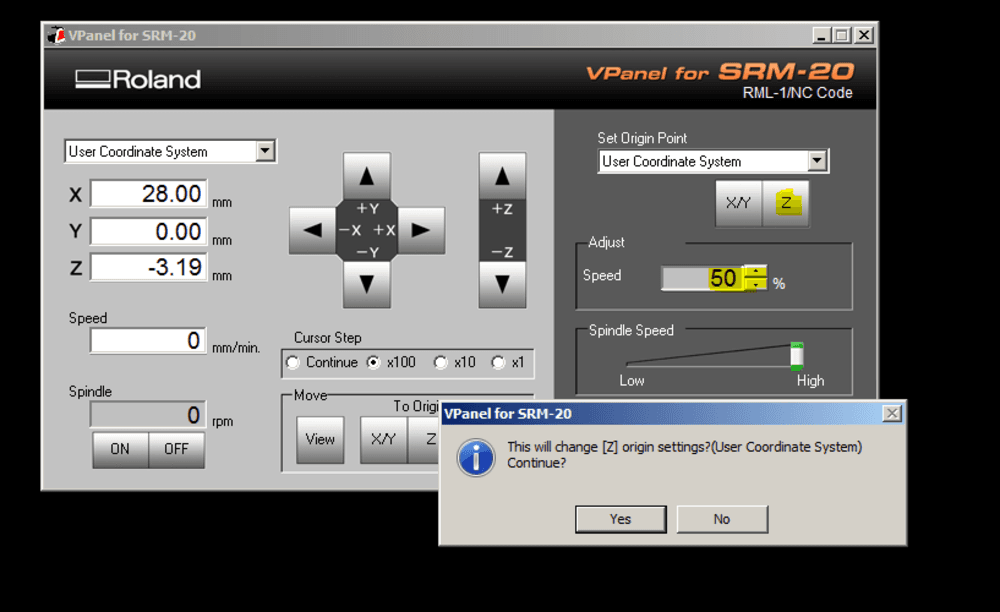Move to View position
1000x612 pixels.
(x=320, y=440)
